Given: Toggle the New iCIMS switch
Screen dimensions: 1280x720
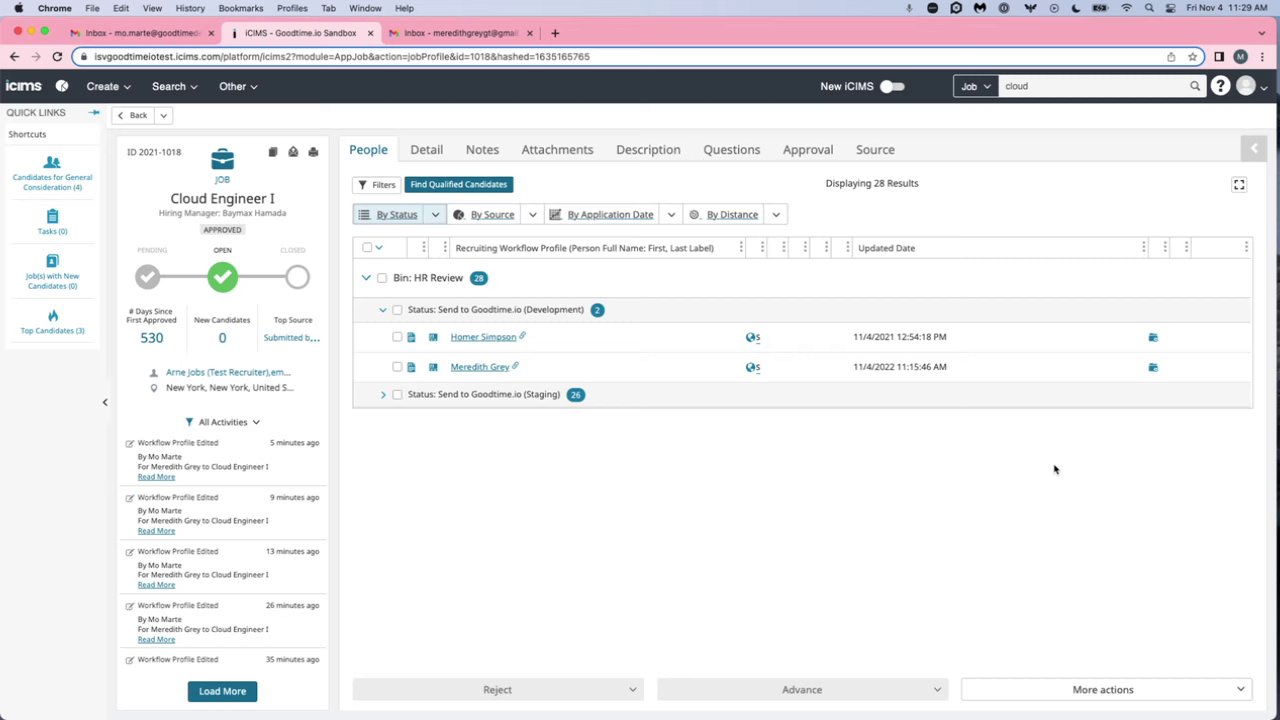Looking at the screenshot, I should click(x=892, y=86).
